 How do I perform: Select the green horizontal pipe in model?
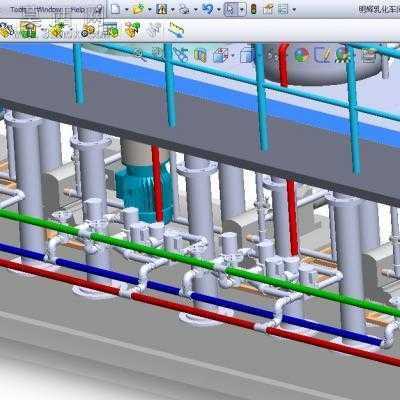click(x=200, y=261)
